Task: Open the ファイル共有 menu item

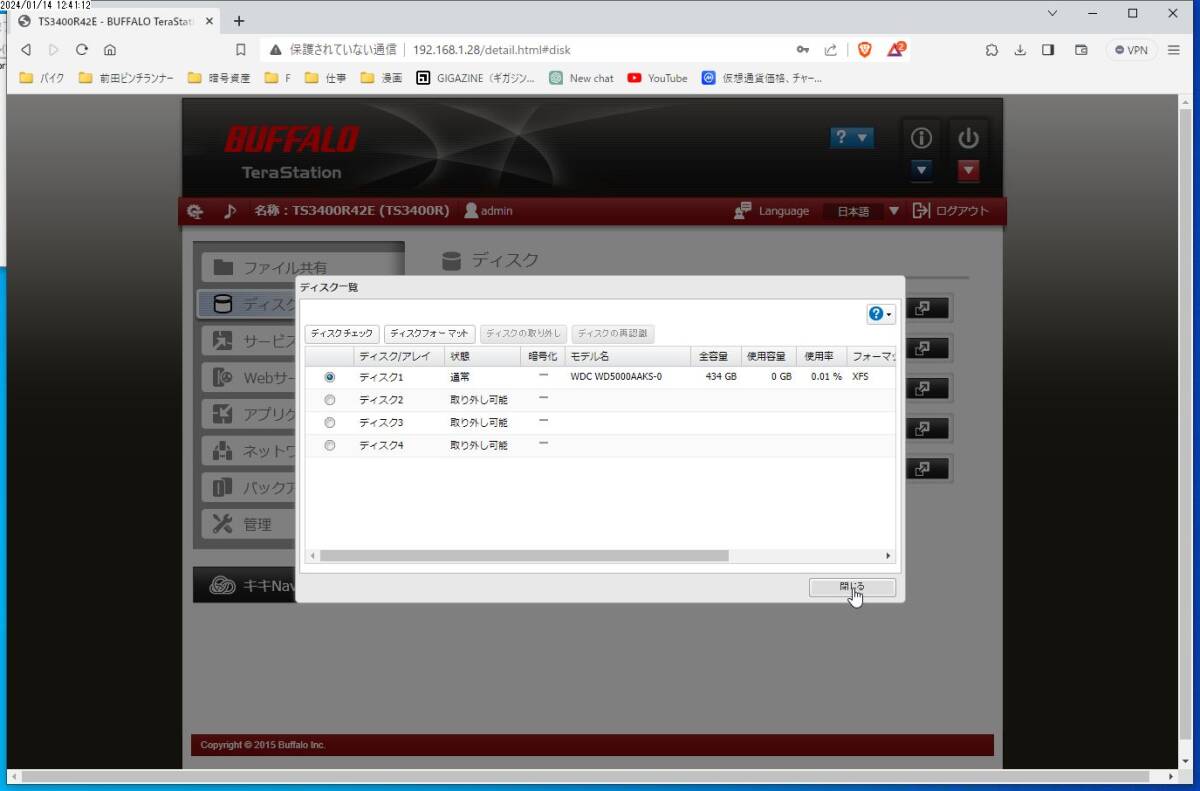Action: point(300,267)
